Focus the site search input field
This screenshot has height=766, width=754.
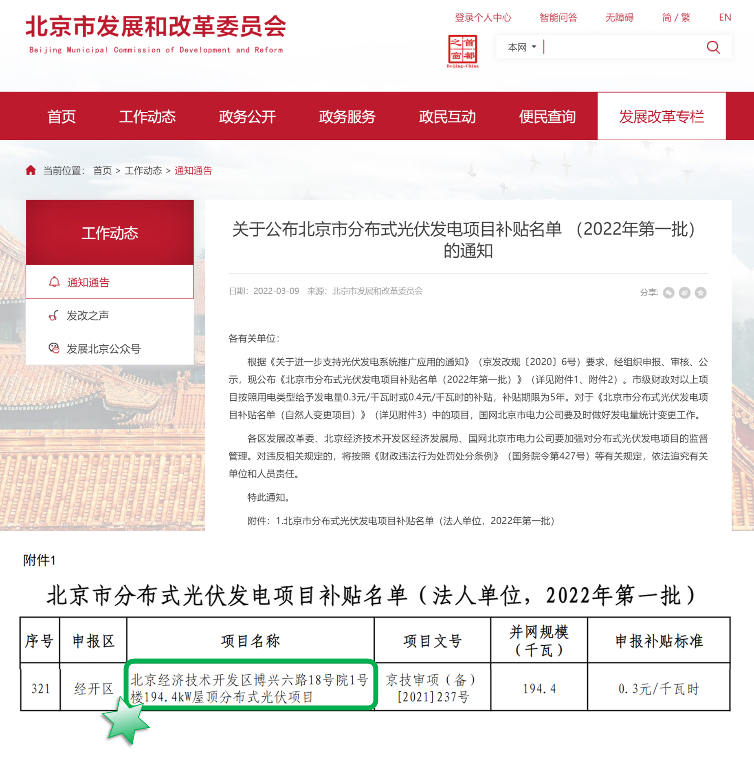[622, 47]
